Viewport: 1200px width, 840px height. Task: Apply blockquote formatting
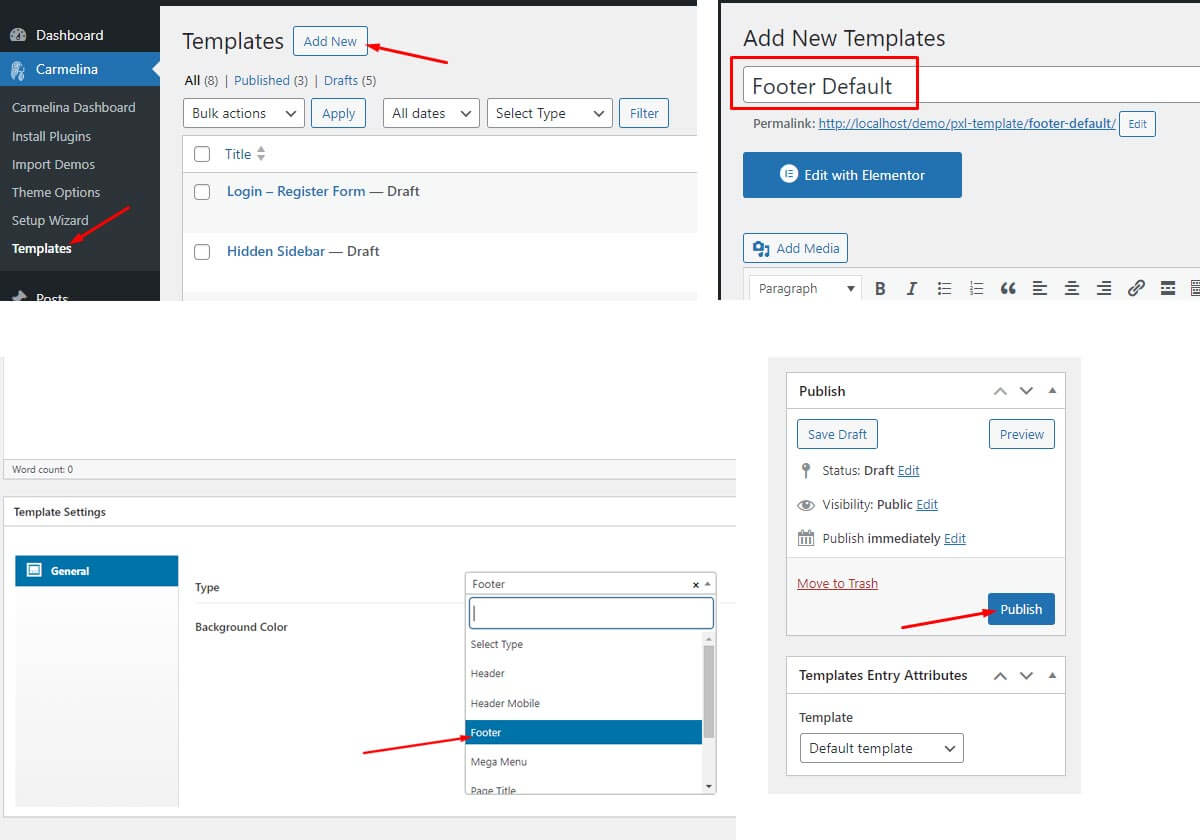(1008, 289)
